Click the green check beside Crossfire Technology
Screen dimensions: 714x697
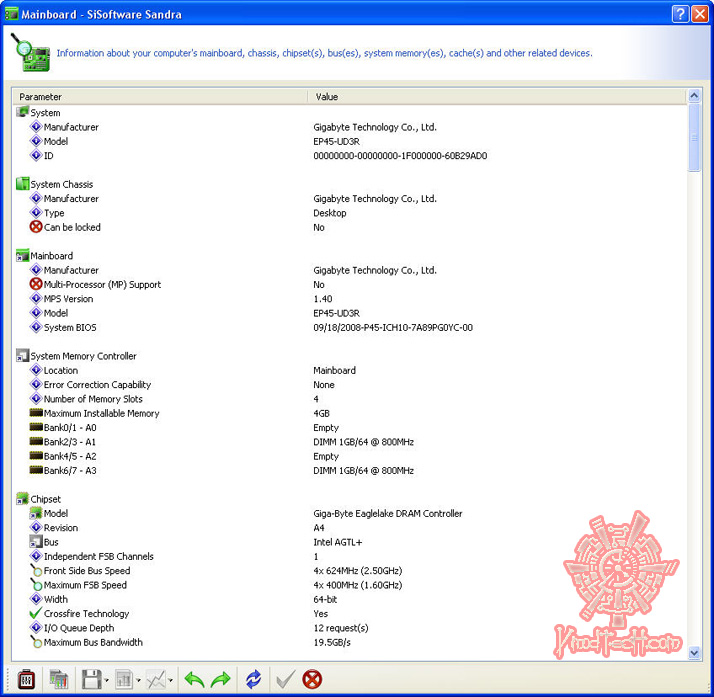coord(36,613)
